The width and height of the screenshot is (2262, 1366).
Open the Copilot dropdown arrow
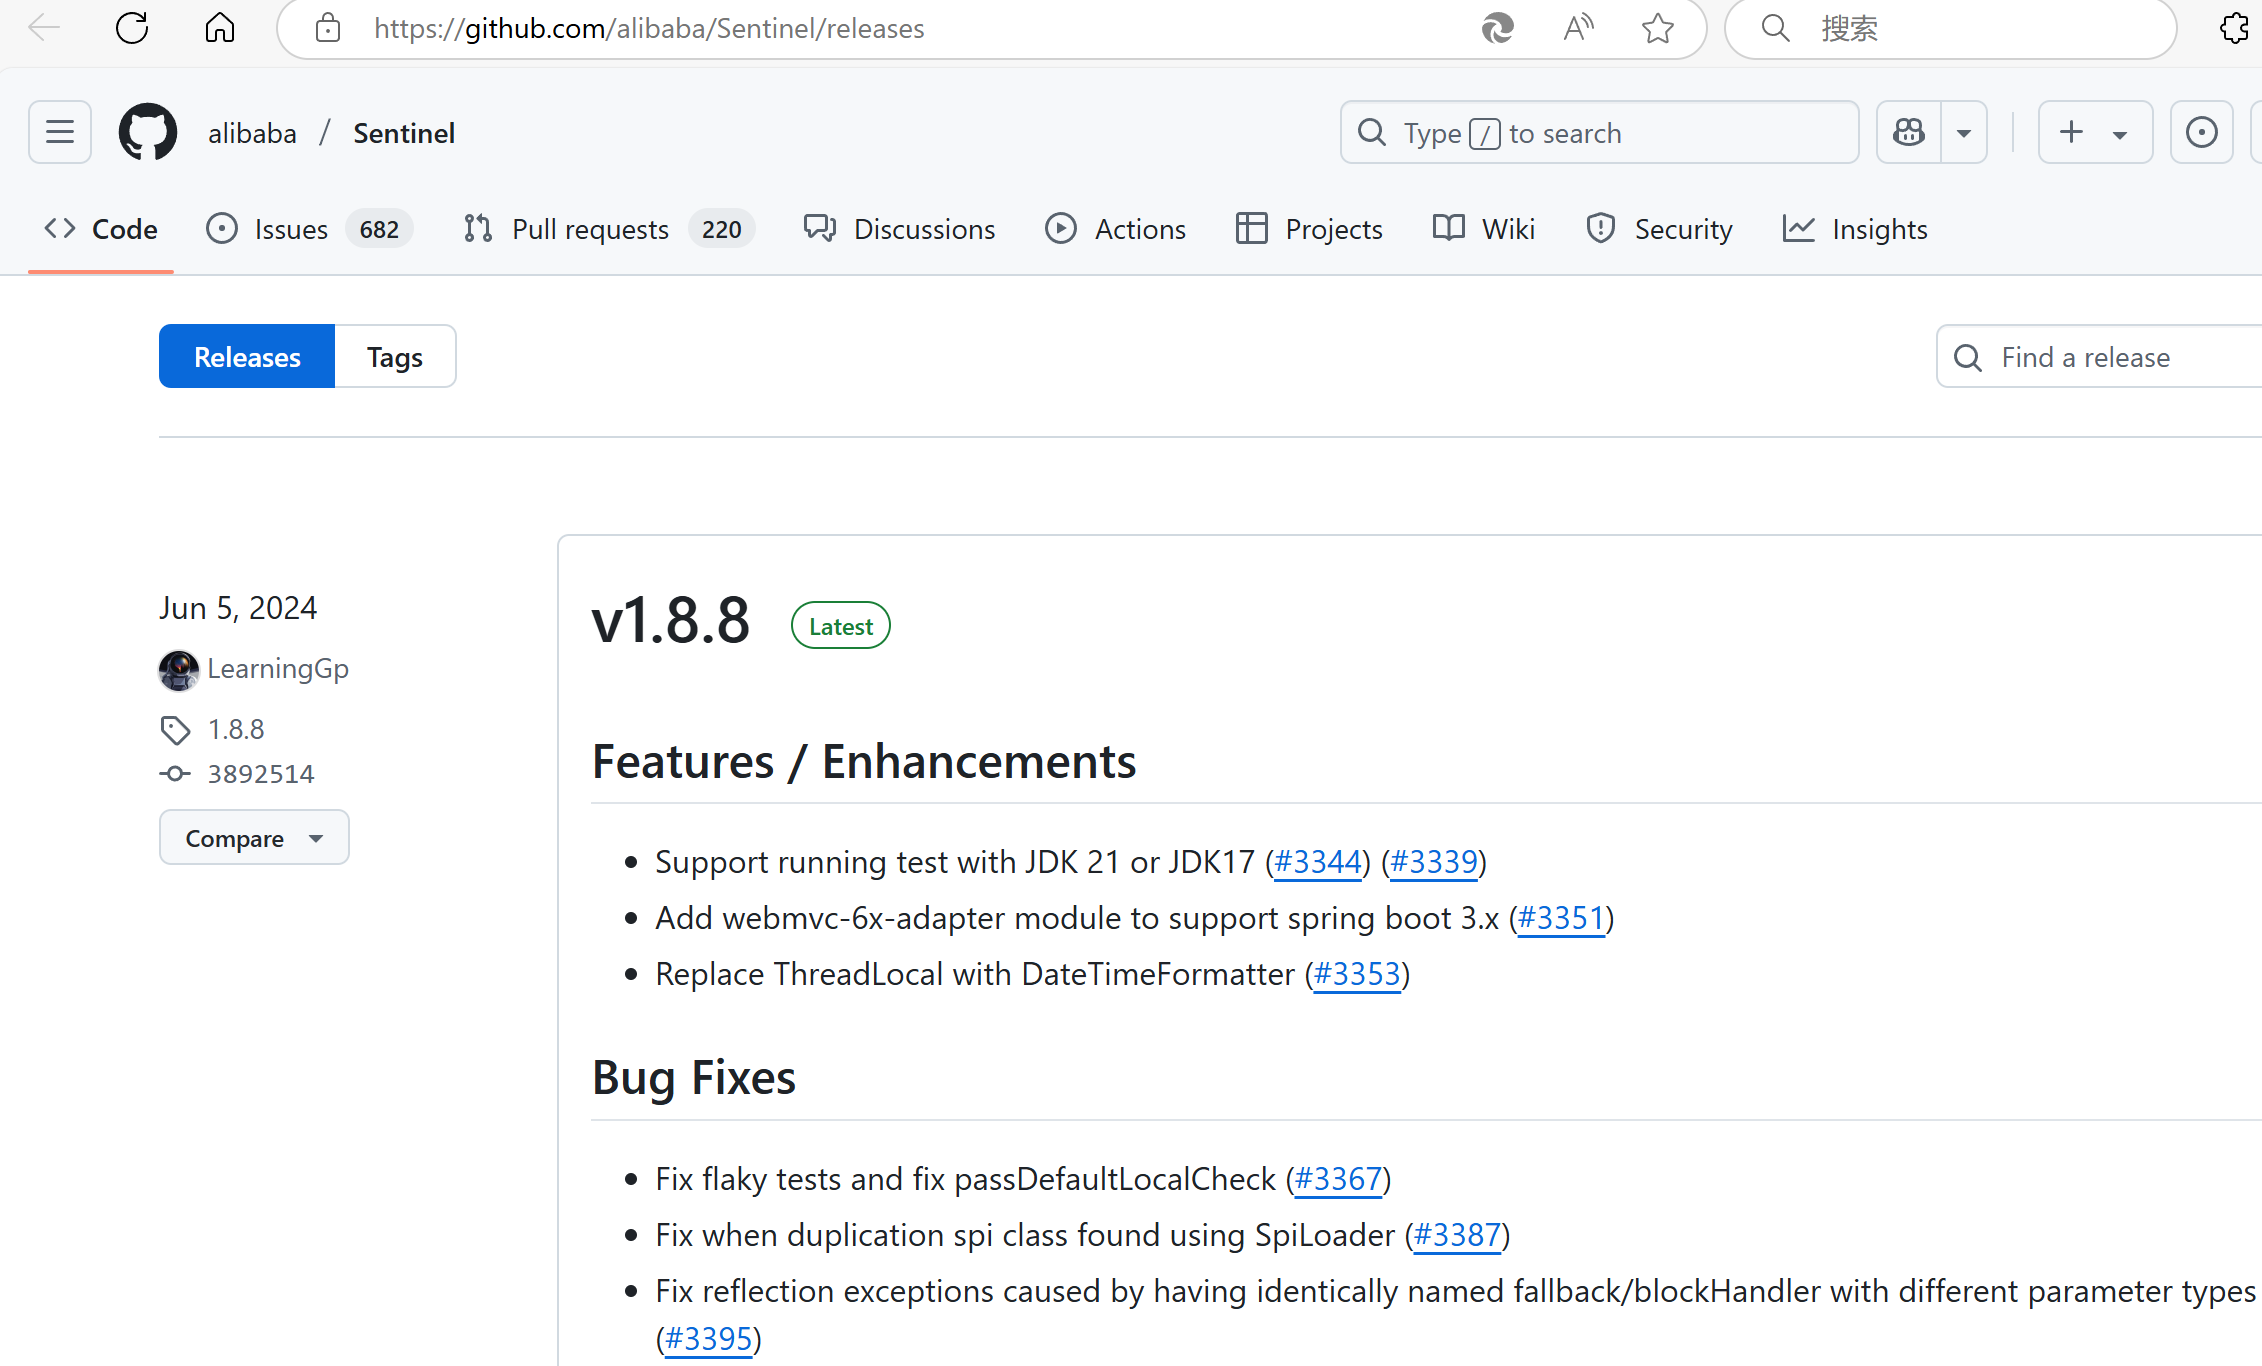1964,132
